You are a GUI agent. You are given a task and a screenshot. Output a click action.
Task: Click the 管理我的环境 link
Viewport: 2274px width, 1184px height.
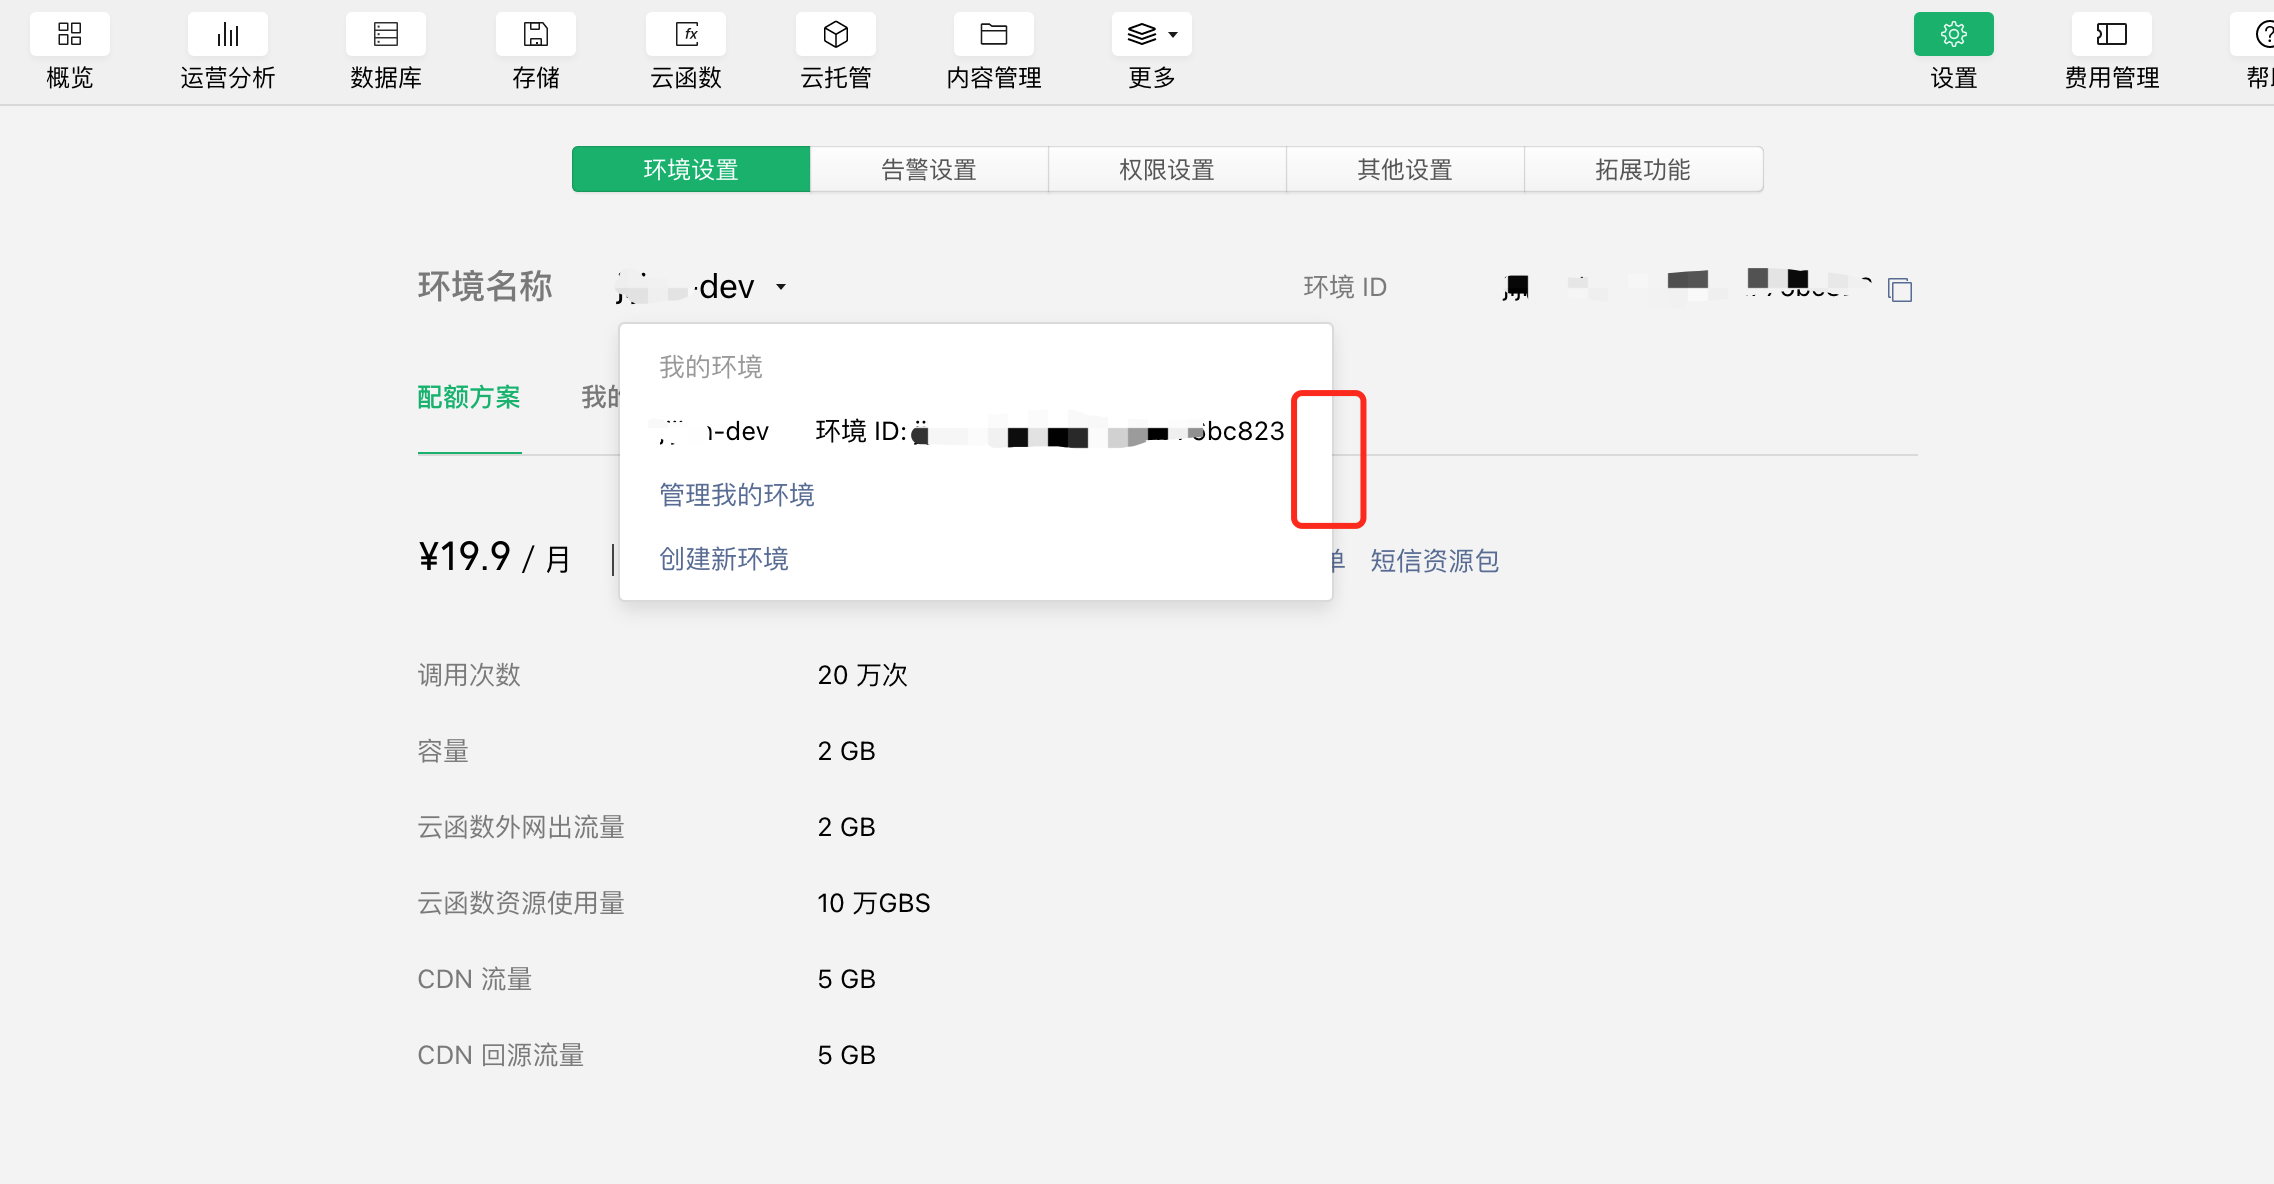click(x=737, y=495)
